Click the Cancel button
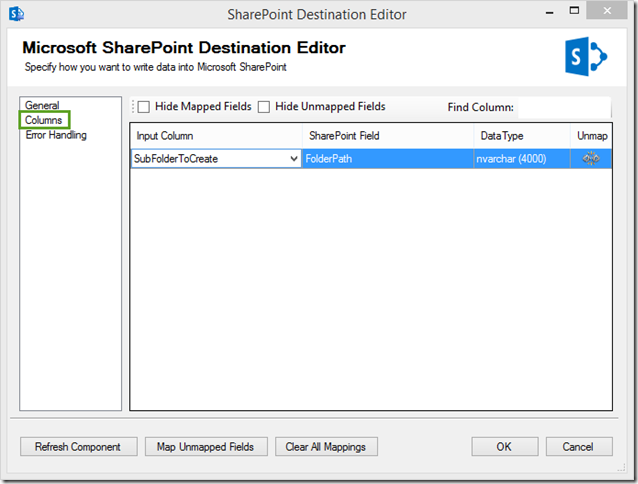This screenshot has width=638, height=484. [579, 447]
